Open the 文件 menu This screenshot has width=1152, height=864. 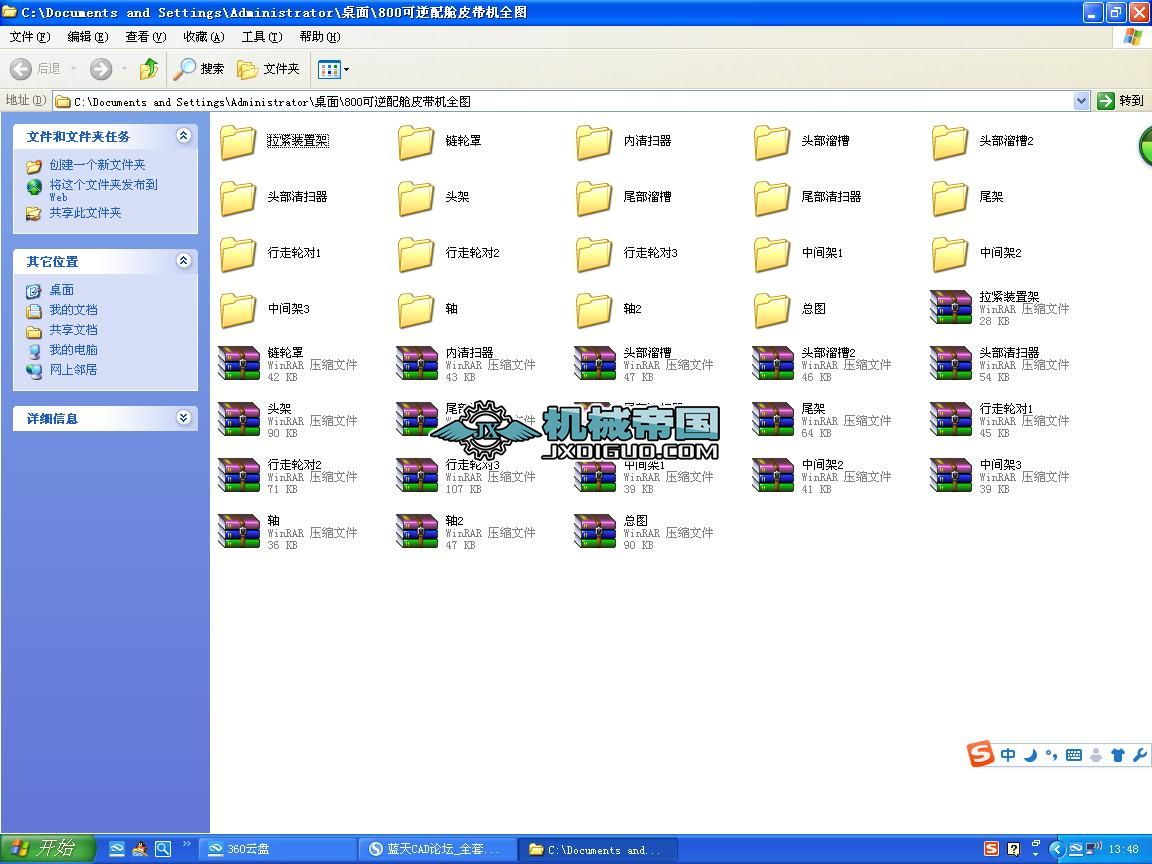30,37
